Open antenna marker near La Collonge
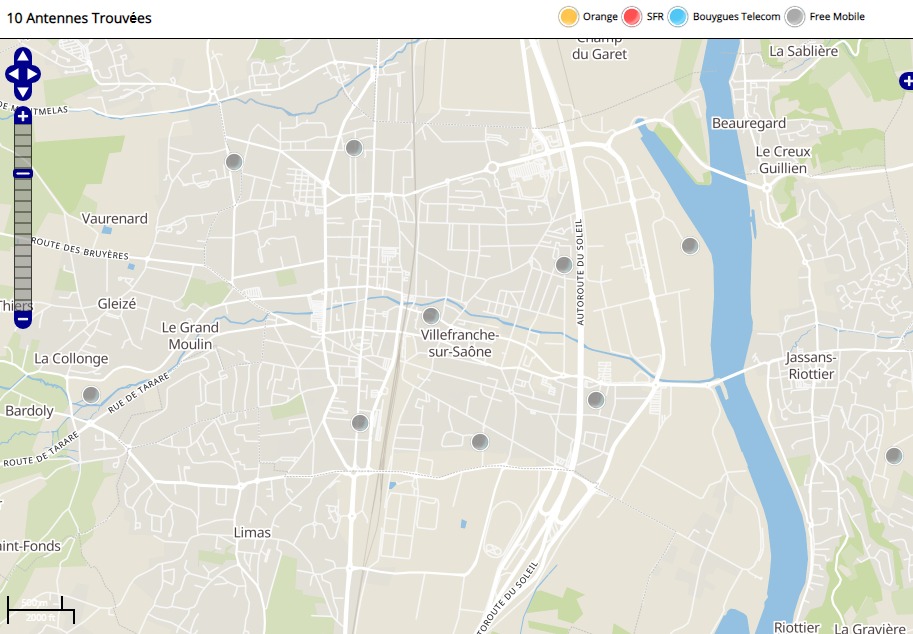 pyautogui.click(x=91, y=395)
